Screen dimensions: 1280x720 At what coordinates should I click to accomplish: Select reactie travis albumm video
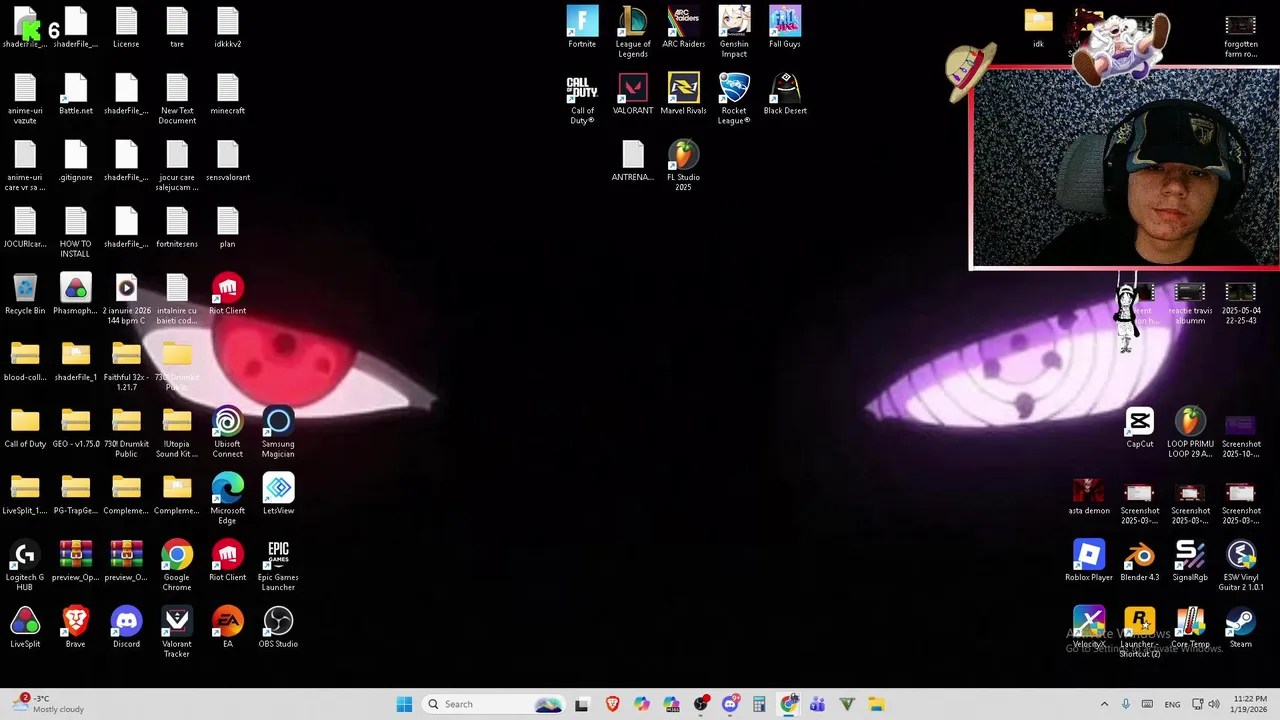[x=1190, y=303]
